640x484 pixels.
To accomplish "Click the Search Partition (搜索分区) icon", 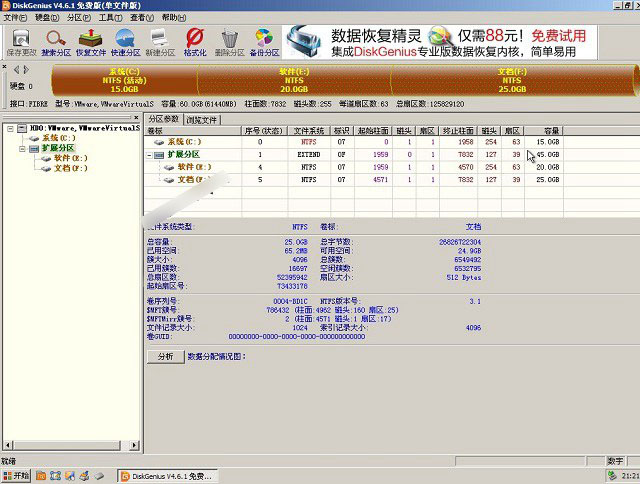I will coord(56,42).
